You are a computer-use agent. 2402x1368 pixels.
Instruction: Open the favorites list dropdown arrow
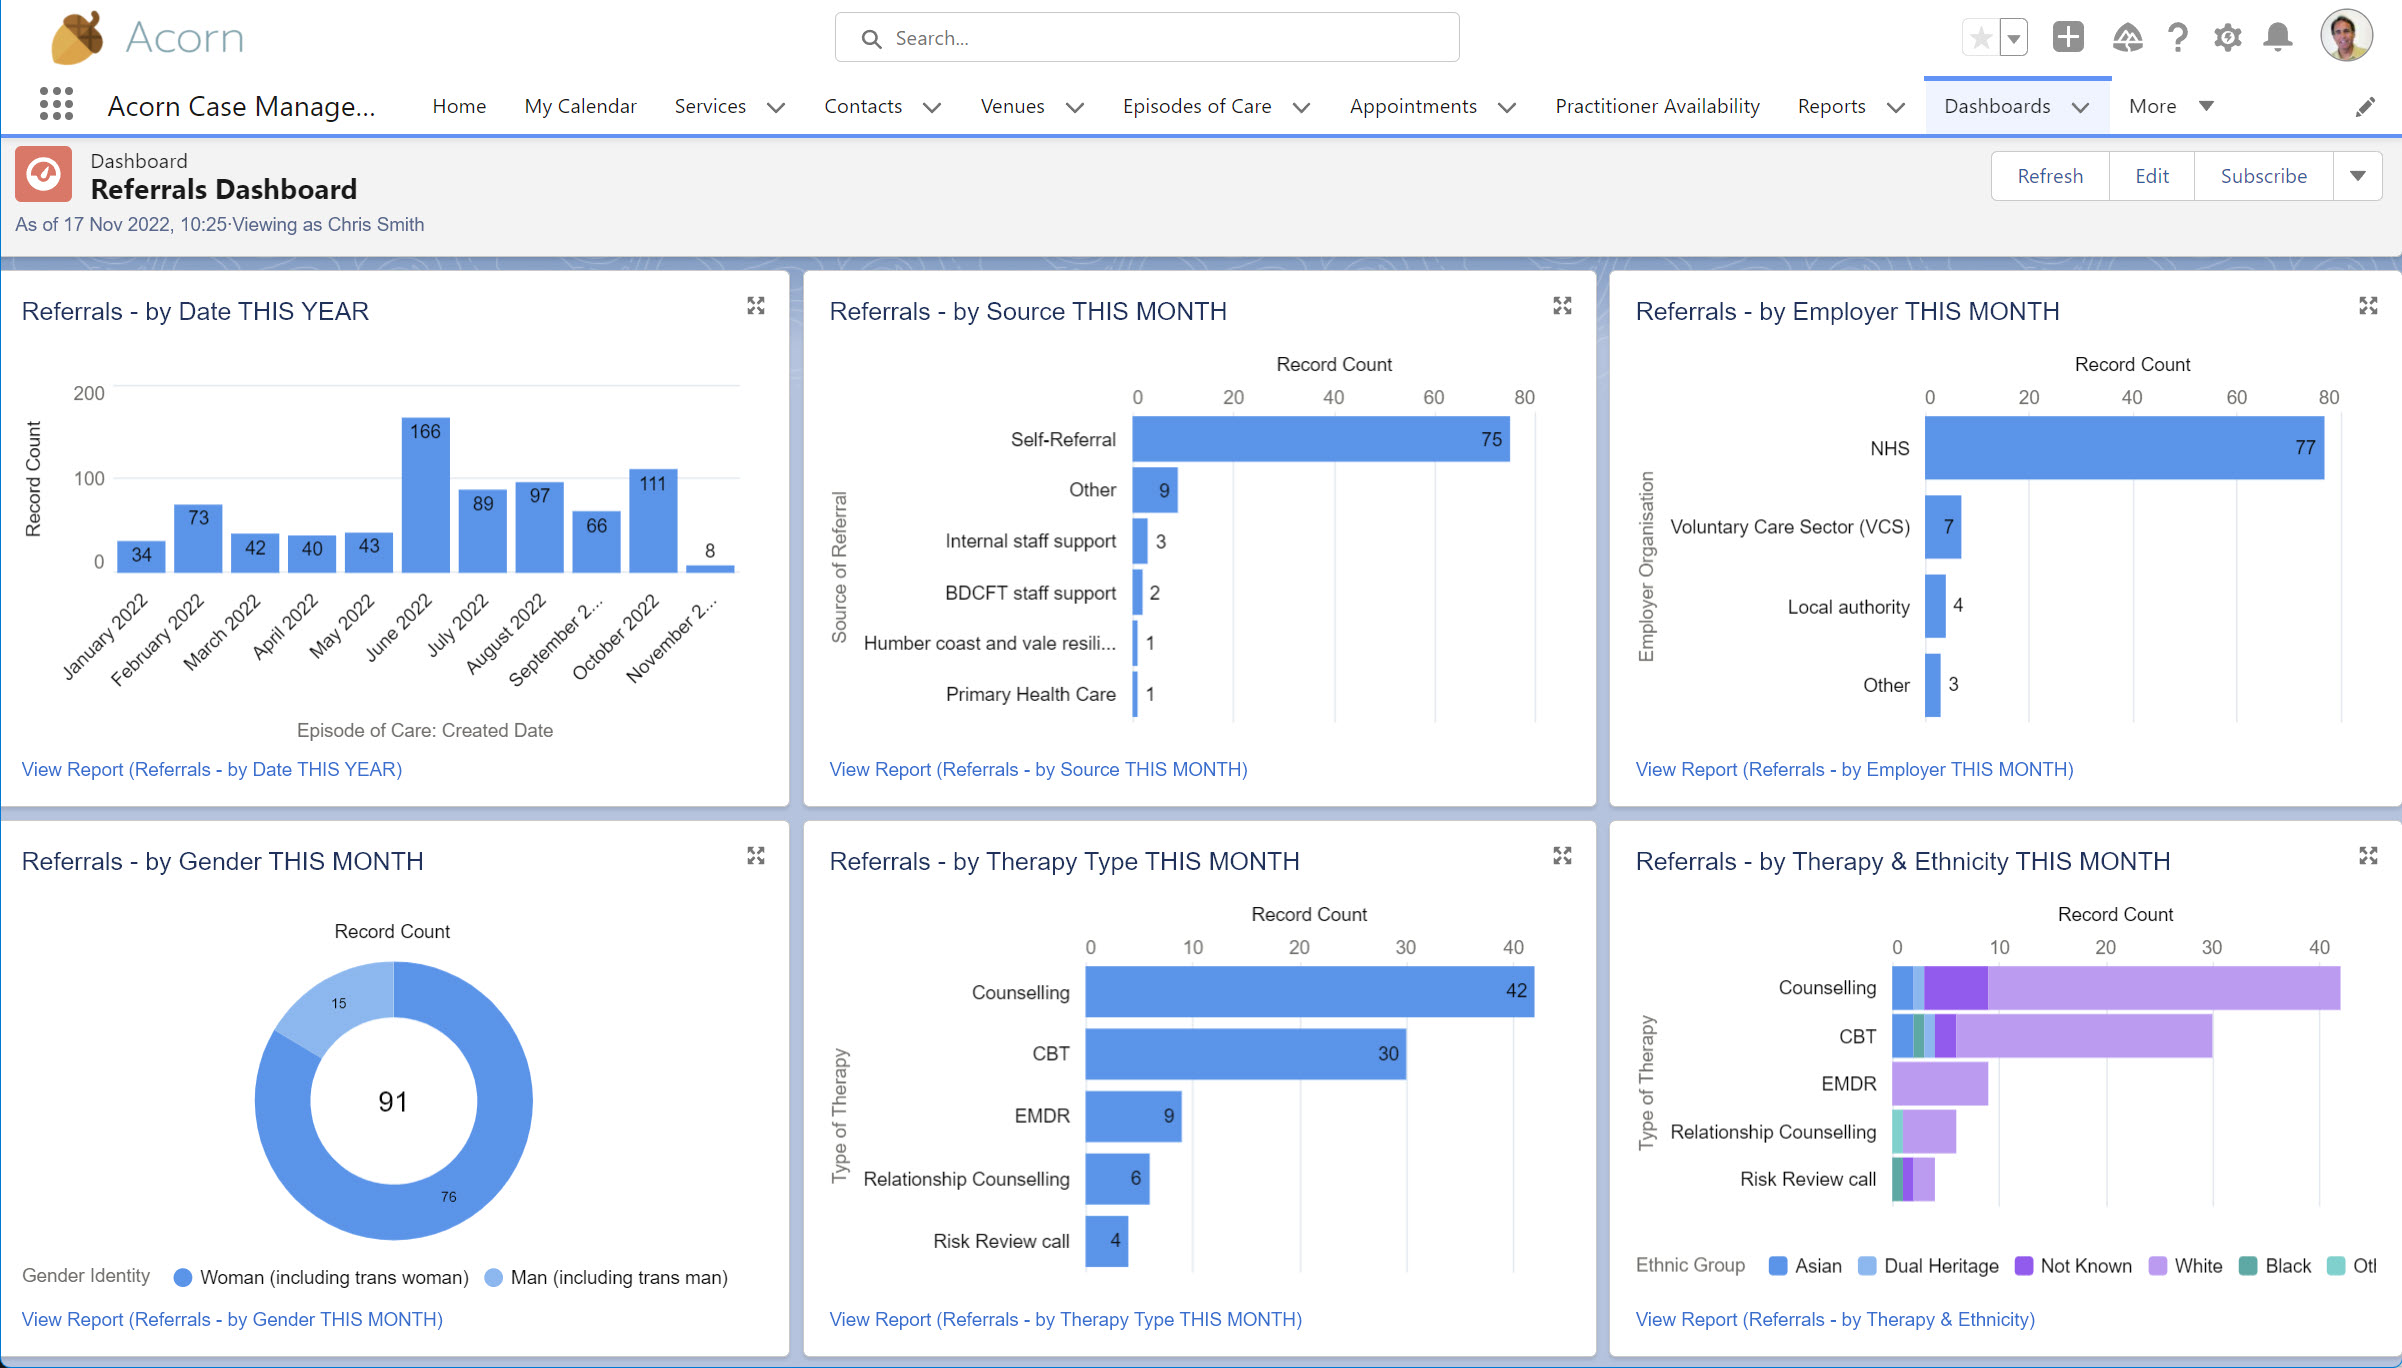coord(2014,38)
